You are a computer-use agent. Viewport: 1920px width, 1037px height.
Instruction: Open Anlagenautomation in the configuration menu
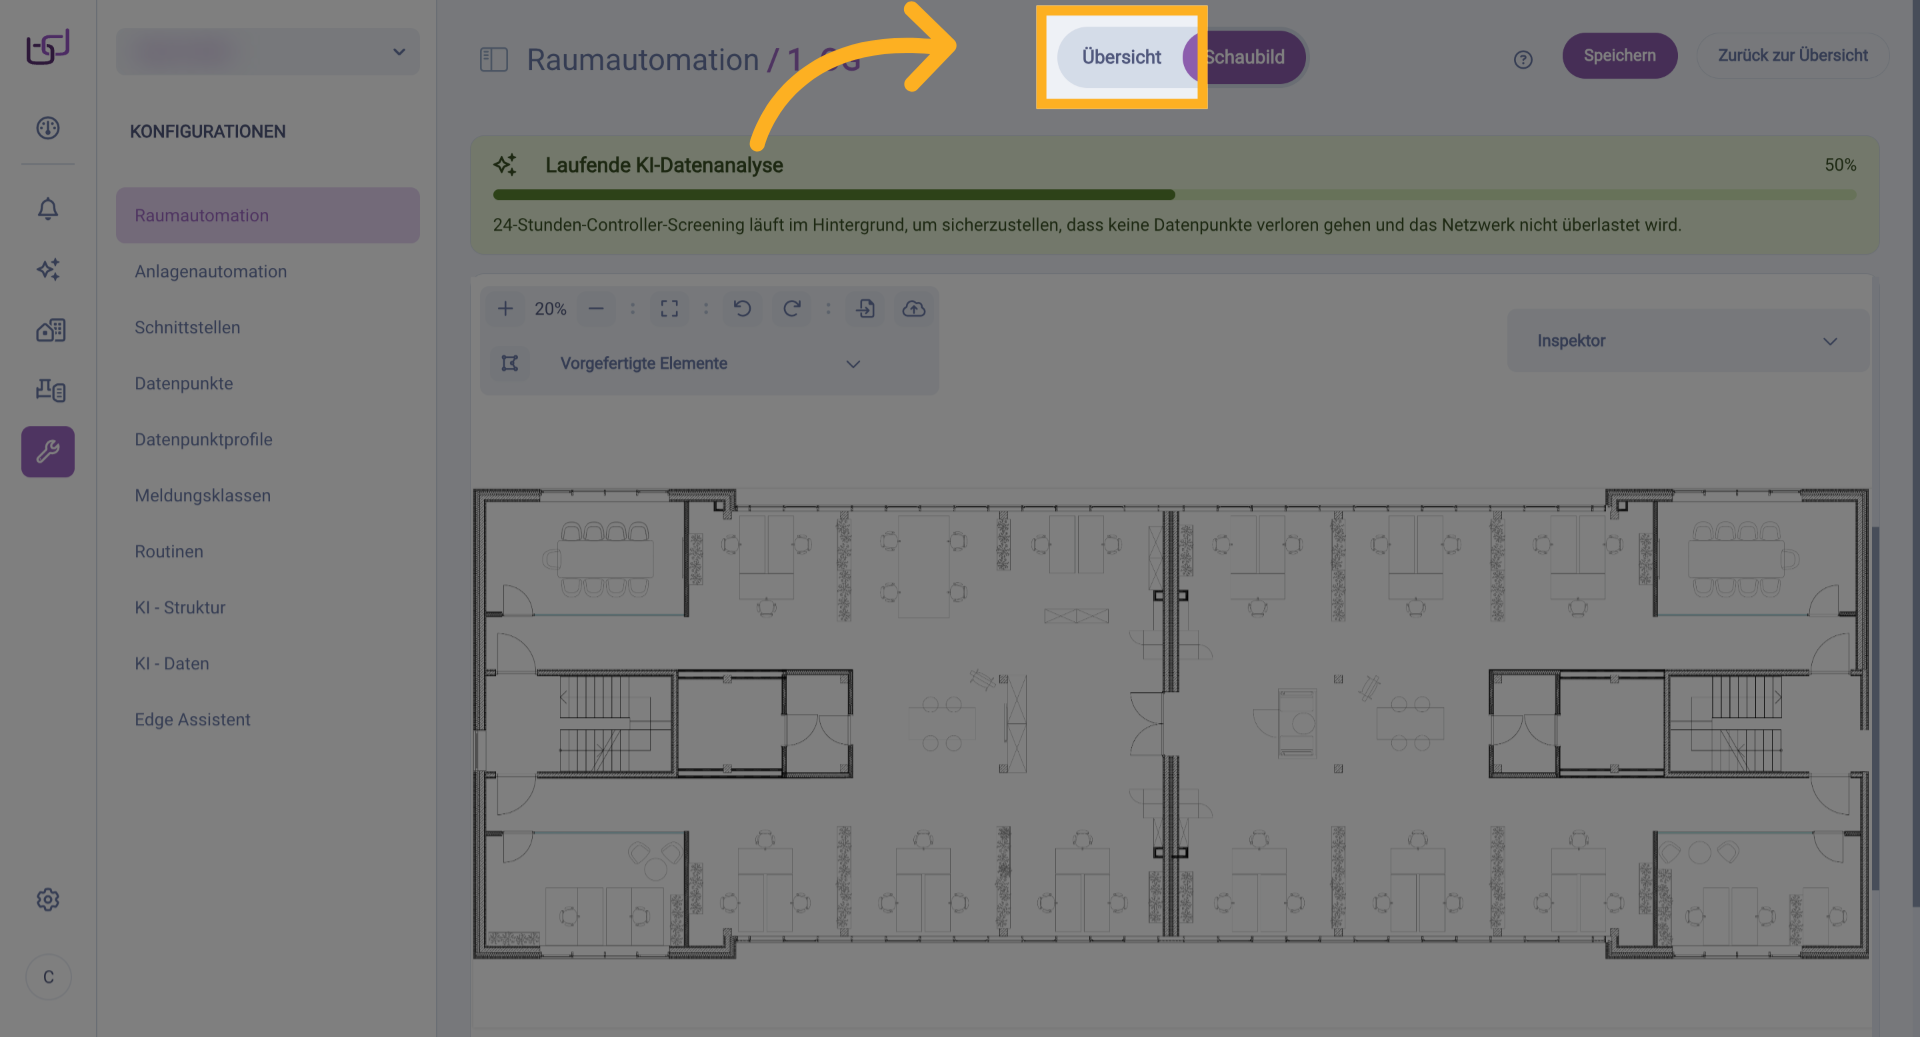(x=211, y=272)
